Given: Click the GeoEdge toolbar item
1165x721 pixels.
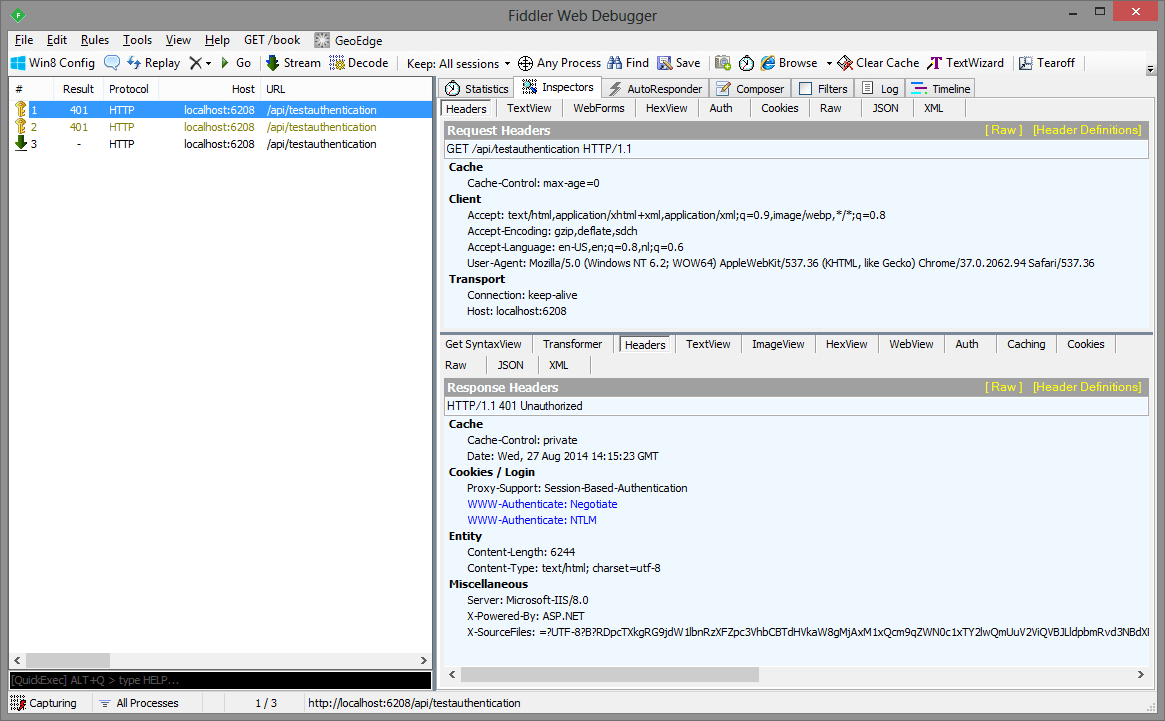Looking at the screenshot, I should coord(348,41).
